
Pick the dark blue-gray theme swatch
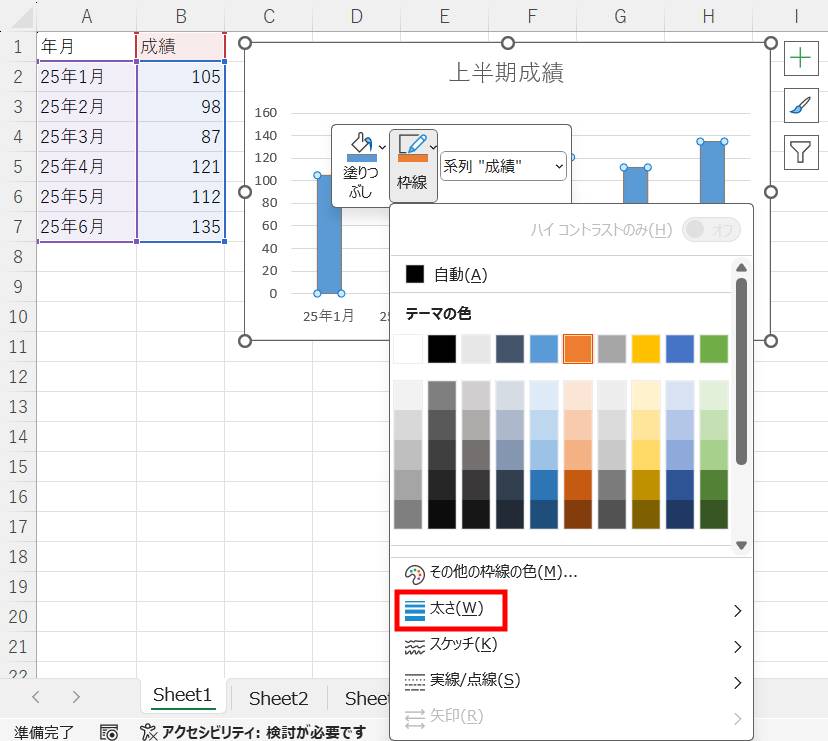tap(510, 349)
